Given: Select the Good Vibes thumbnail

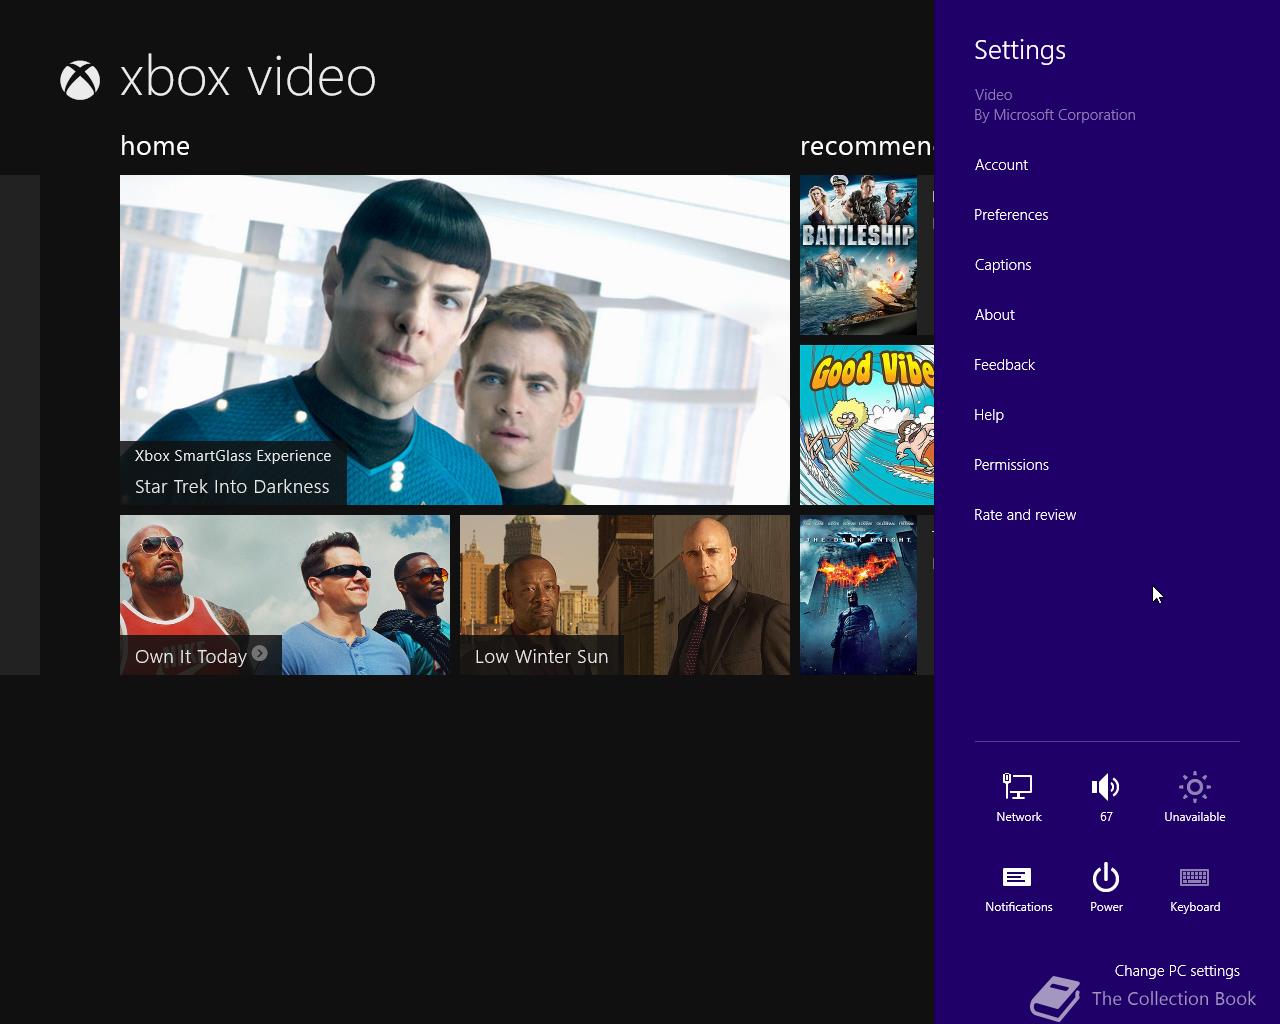Looking at the screenshot, I should pyautogui.click(x=867, y=425).
